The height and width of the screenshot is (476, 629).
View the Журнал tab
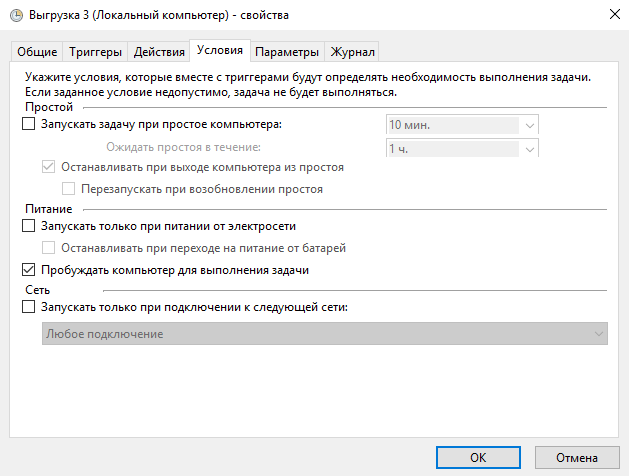(x=353, y=52)
